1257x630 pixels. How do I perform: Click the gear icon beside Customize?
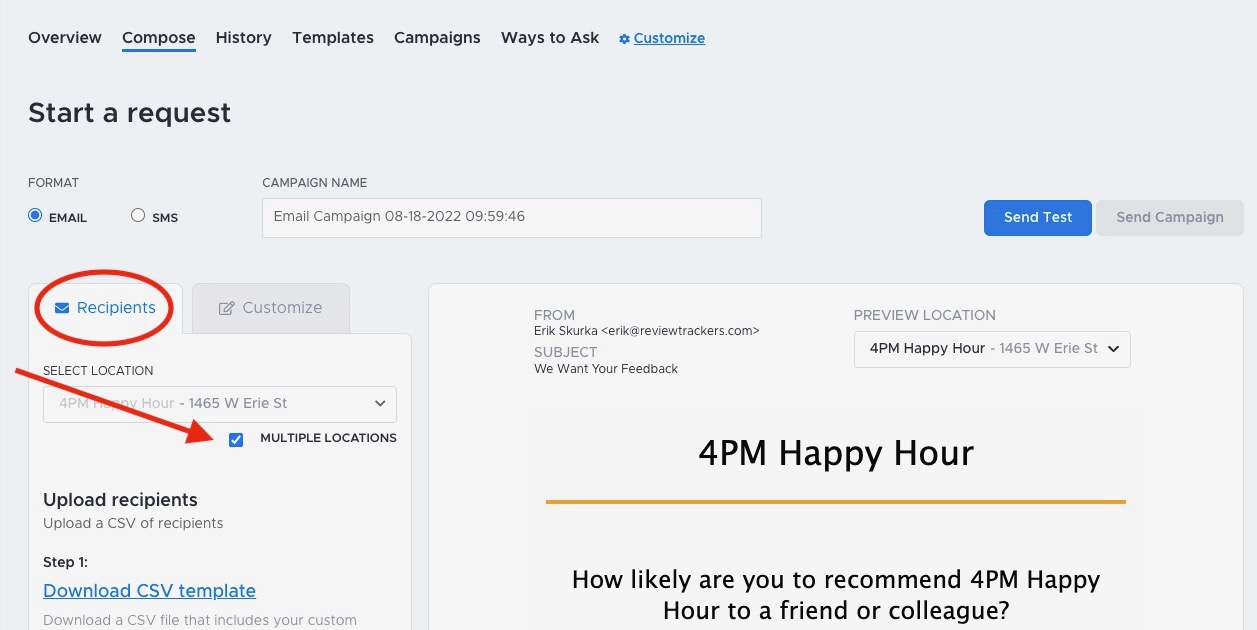click(x=624, y=39)
